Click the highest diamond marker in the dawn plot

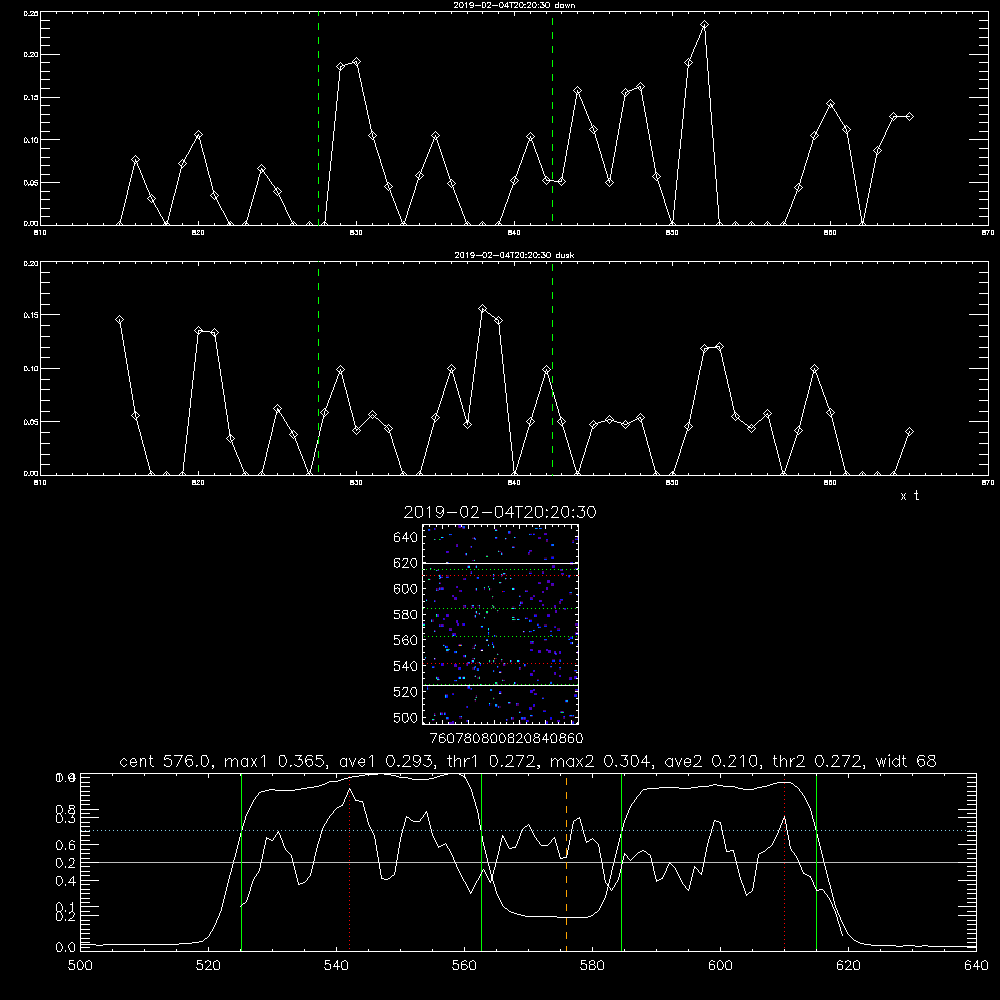click(704, 25)
